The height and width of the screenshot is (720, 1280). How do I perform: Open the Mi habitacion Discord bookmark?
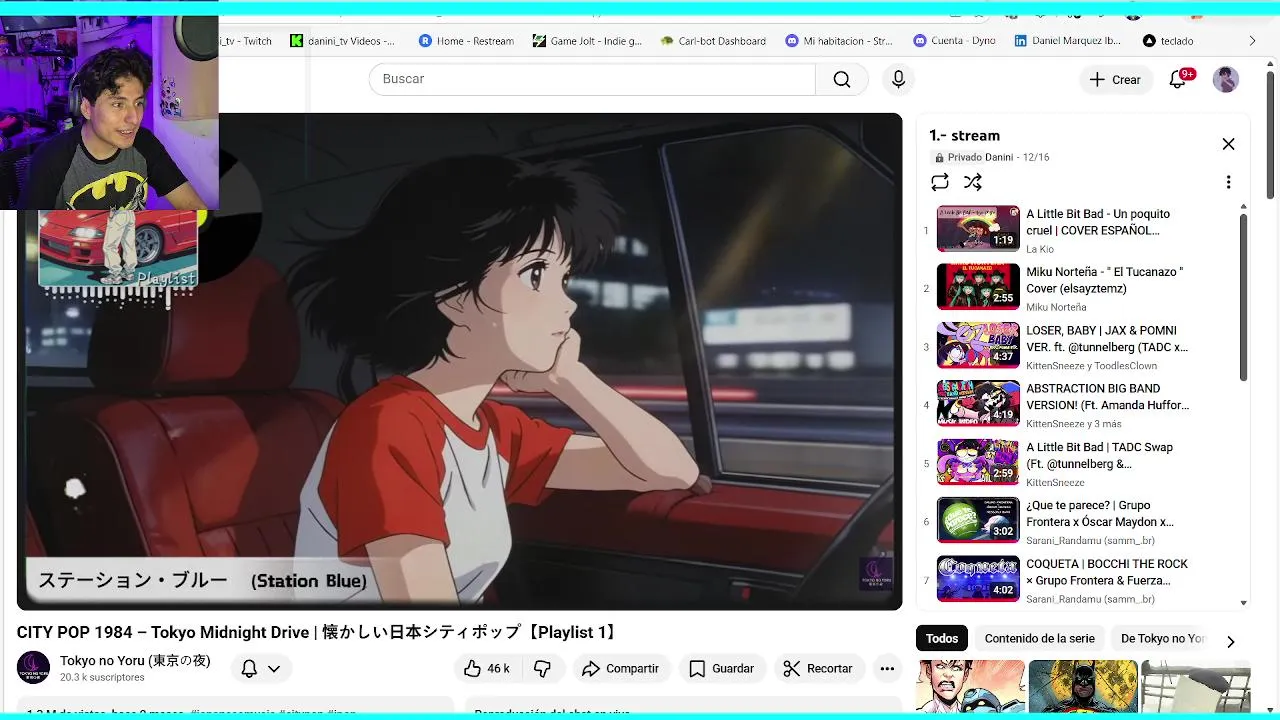point(839,41)
